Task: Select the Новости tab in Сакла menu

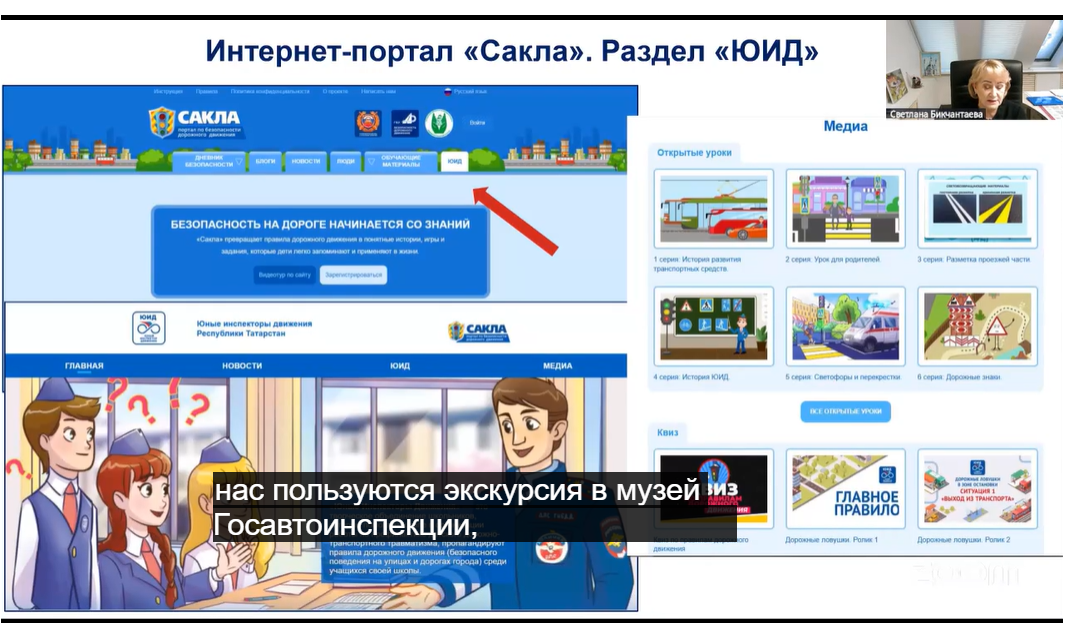Action: 305,161
